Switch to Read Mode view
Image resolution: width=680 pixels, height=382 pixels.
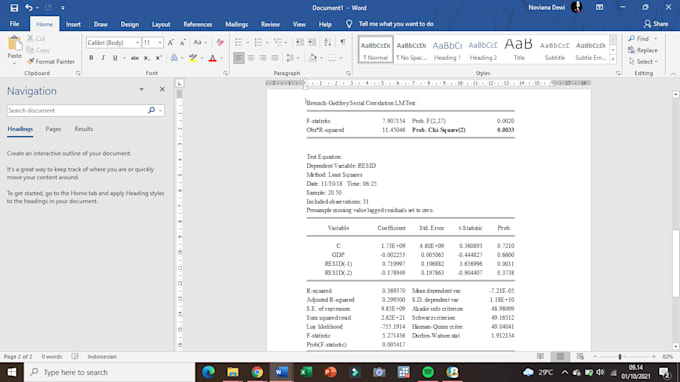[540, 356]
